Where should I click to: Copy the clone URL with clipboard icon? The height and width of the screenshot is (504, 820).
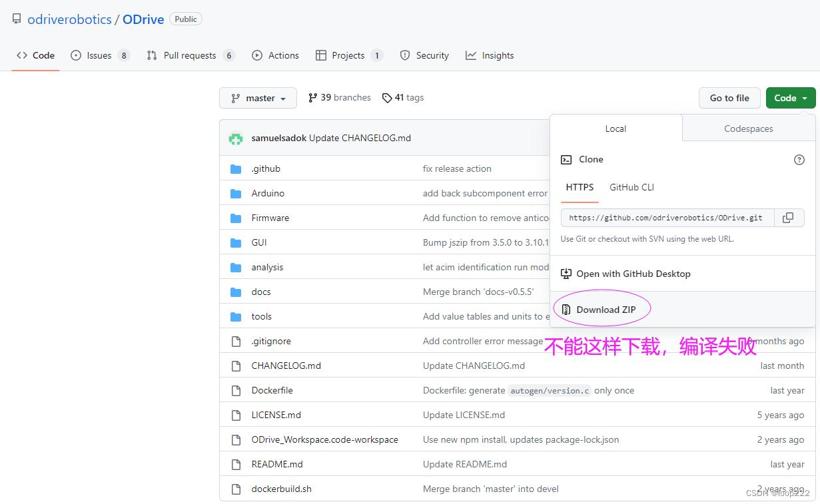tap(788, 217)
